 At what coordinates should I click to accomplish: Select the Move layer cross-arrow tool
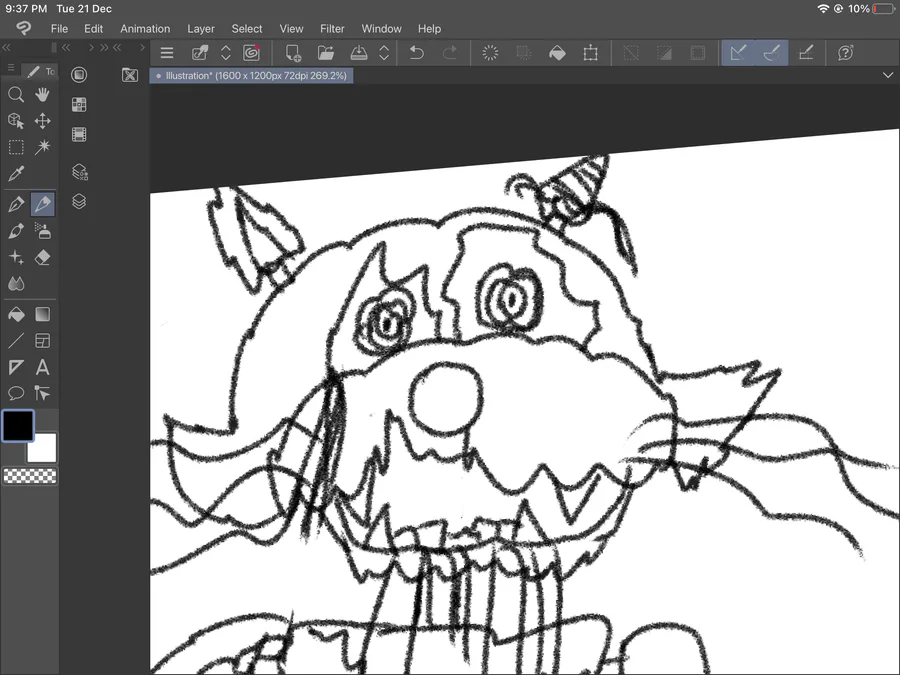(x=42, y=121)
